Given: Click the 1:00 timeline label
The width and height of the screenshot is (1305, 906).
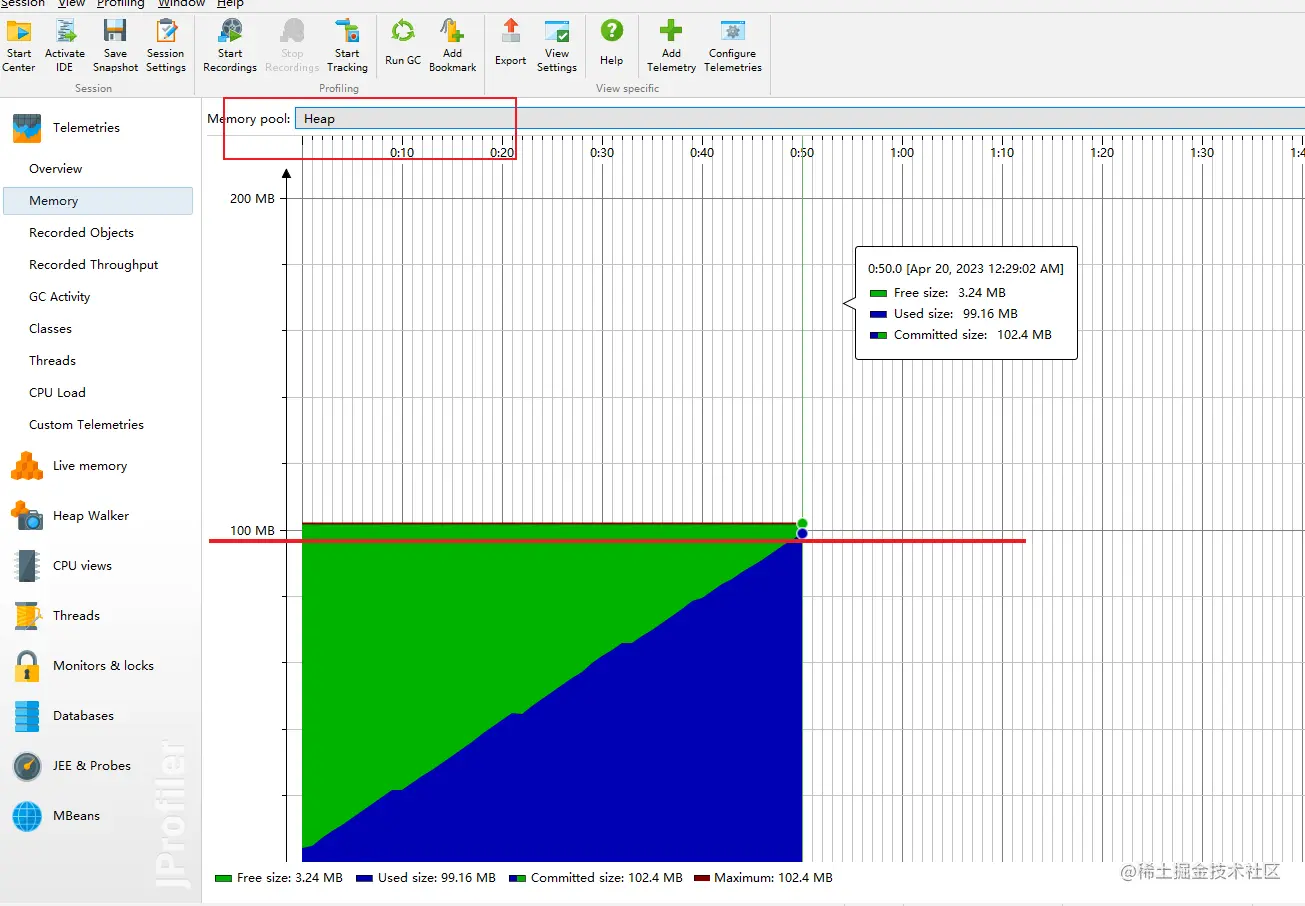Looking at the screenshot, I should (902, 153).
